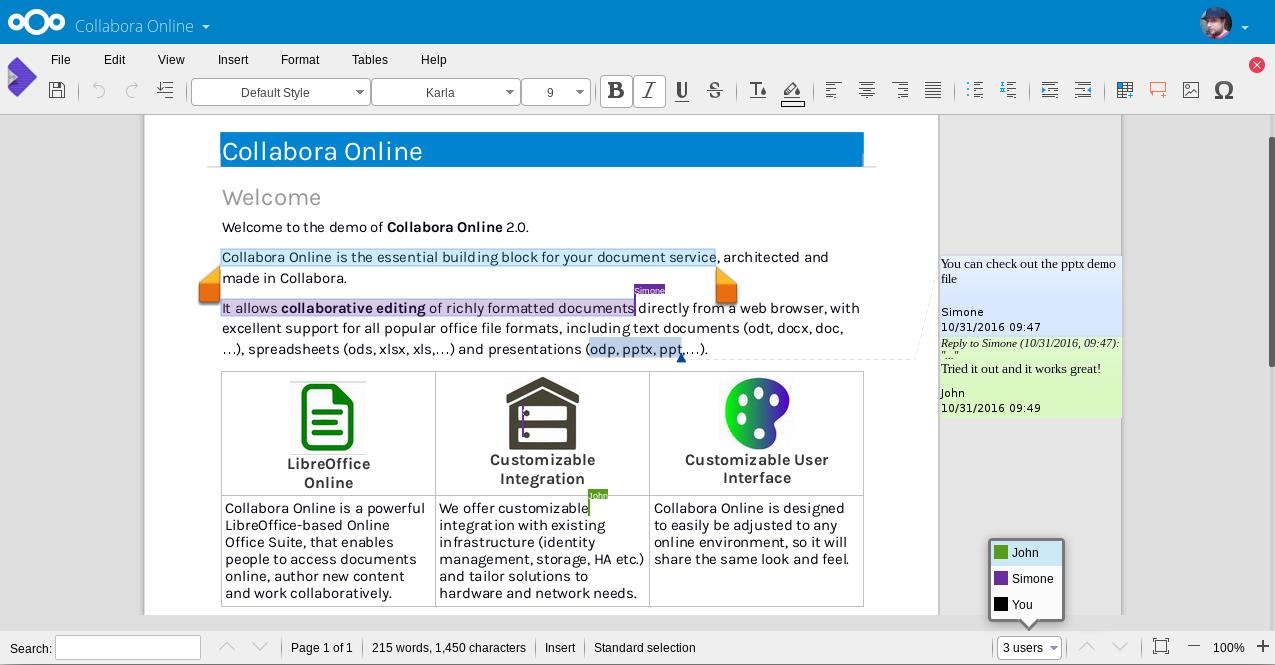Toggle Bold formatting
The image size is (1275, 665).
(616, 91)
